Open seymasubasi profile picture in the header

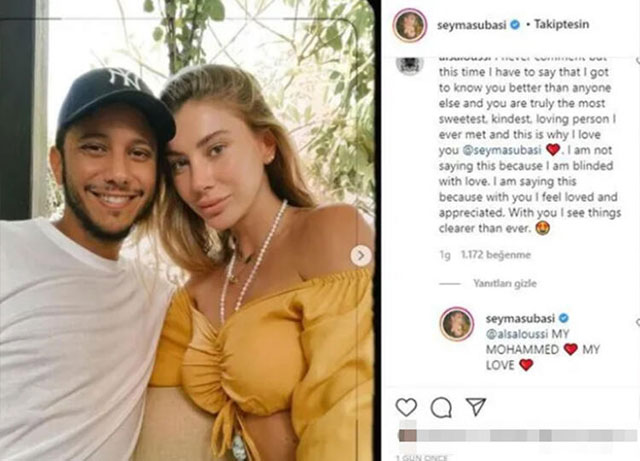pos(410,25)
